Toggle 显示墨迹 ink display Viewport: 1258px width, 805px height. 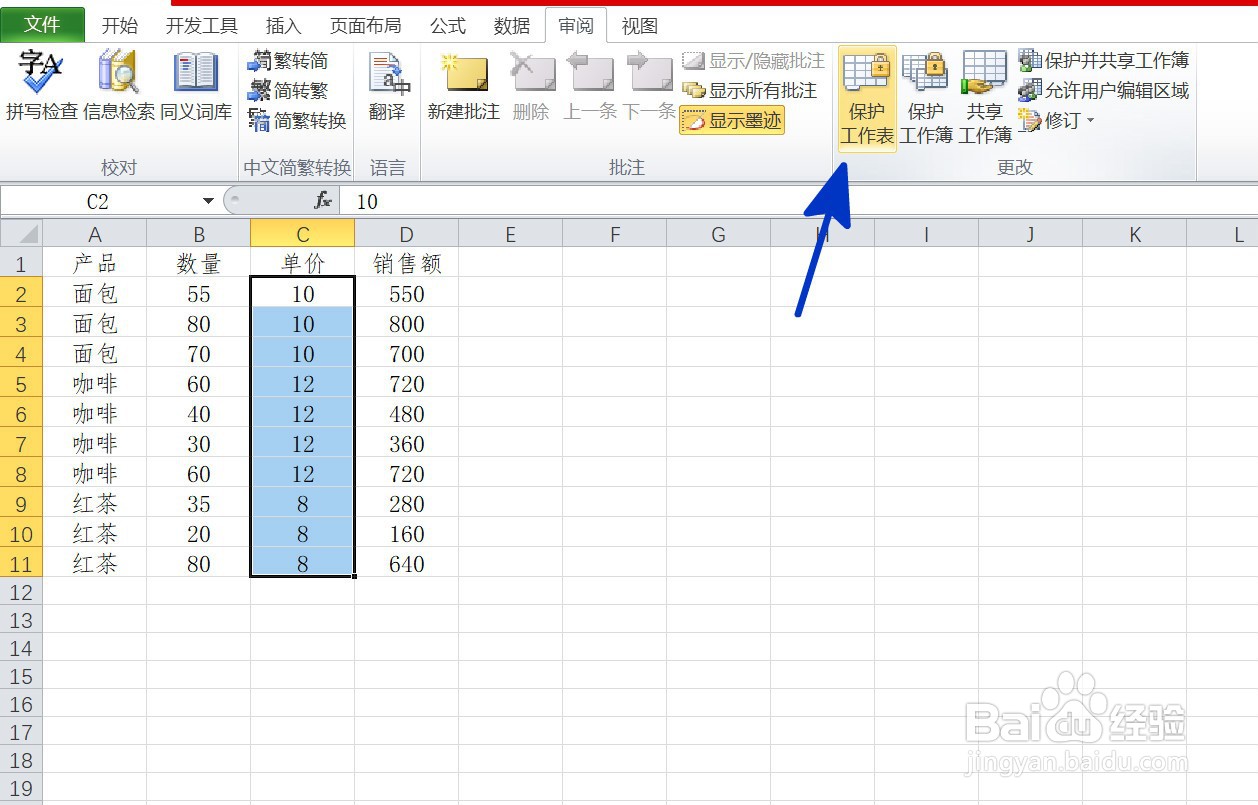coord(740,120)
